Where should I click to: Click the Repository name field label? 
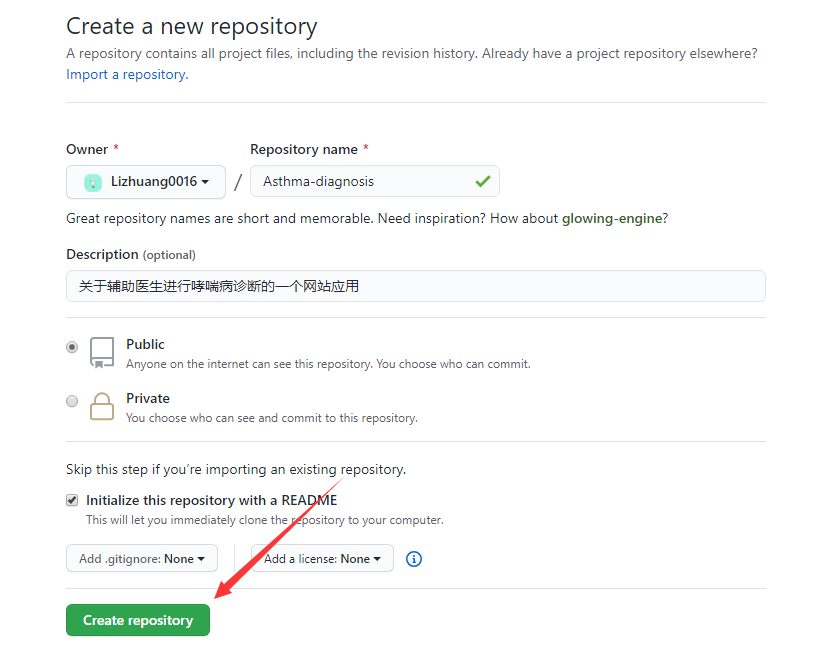coord(303,149)
